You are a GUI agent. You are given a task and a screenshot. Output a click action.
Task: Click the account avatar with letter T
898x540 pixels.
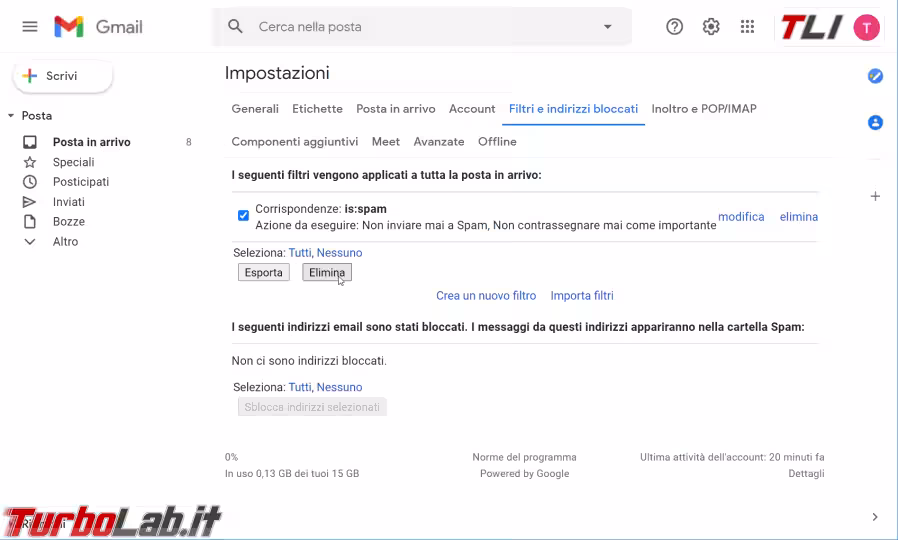tap(867, 28)
